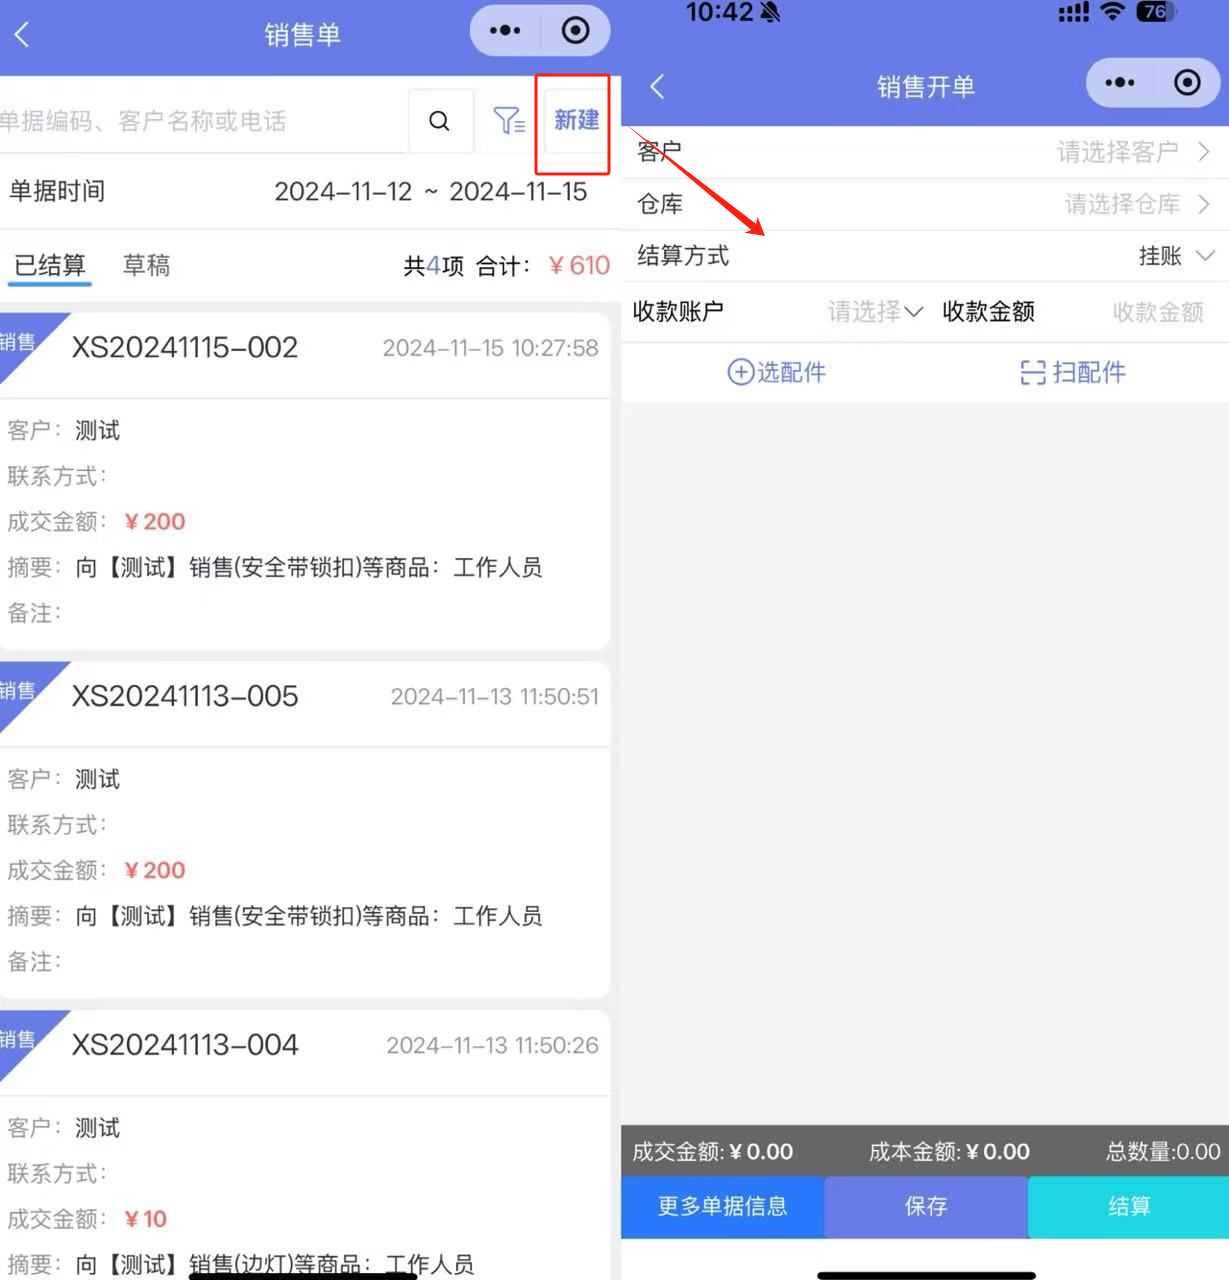This screenshot has height=1280, width=1229.
Task: Tap the ¥10 deal amount
Action: pos(145,1219)
